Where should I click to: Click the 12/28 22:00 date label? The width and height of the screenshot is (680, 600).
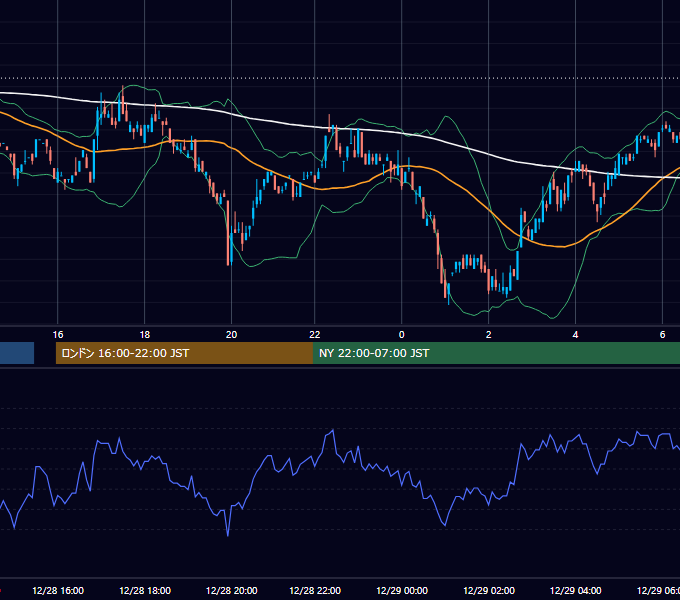[315, 590]
